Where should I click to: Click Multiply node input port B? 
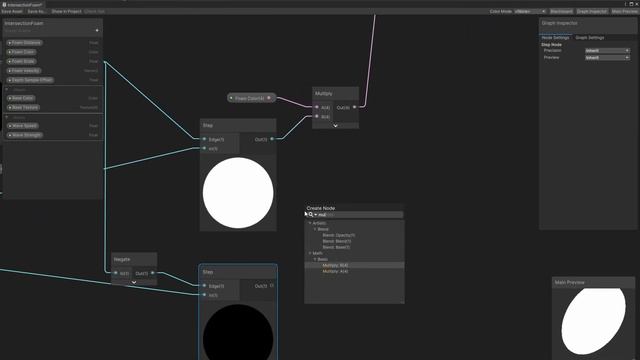point(317,117)
